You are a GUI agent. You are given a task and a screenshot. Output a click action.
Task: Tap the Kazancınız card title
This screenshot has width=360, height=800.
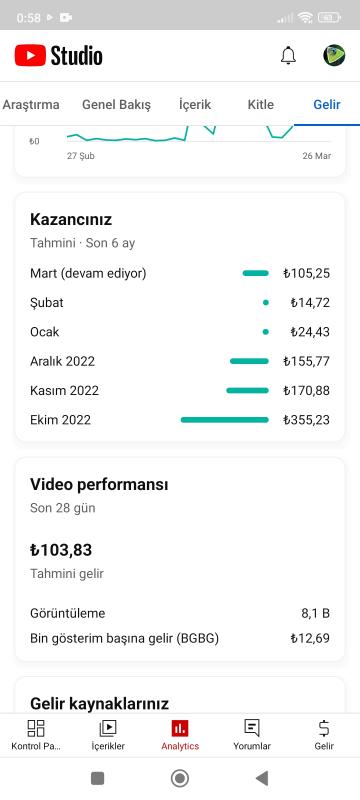71,220
